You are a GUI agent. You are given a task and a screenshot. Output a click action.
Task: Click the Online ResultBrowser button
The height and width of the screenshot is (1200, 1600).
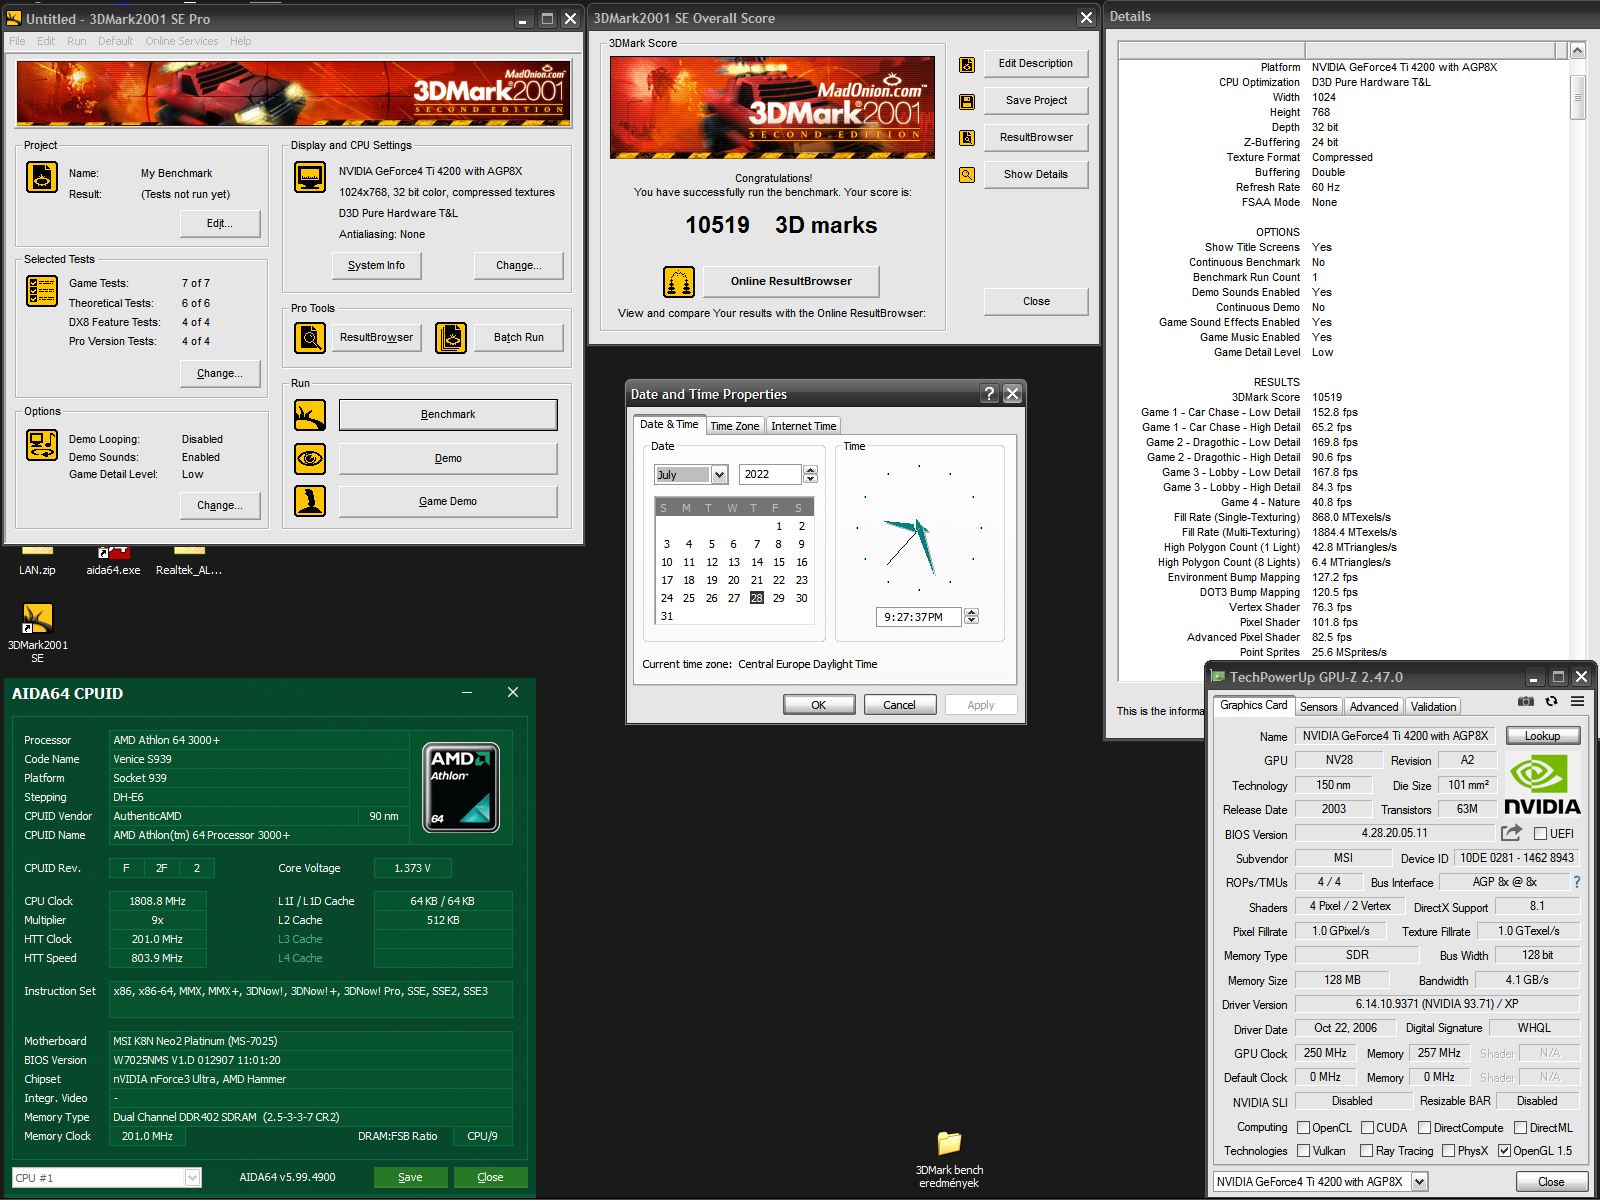click(x=791, y=282)
